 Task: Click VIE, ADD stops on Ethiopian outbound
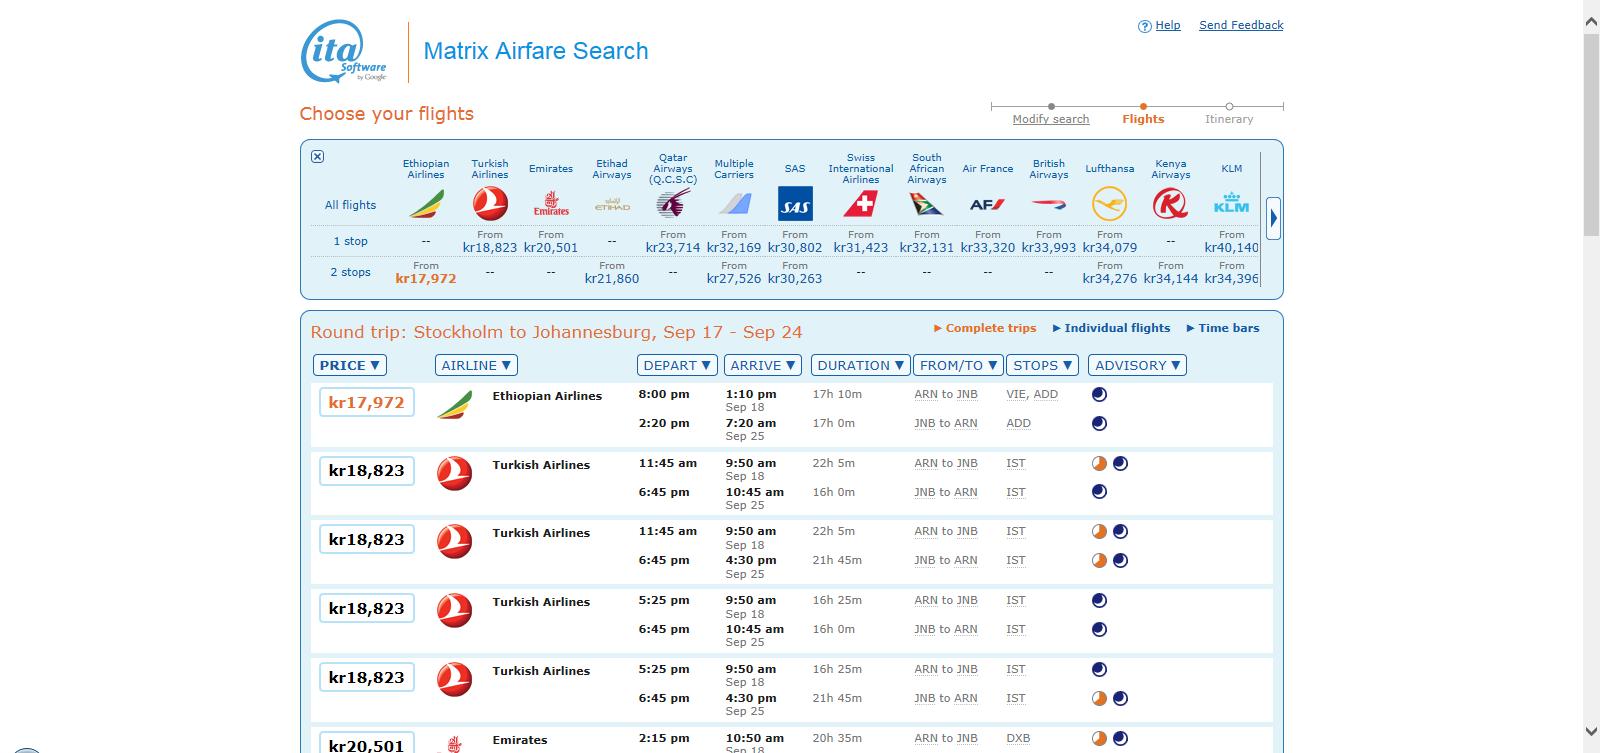point(1032,394)
